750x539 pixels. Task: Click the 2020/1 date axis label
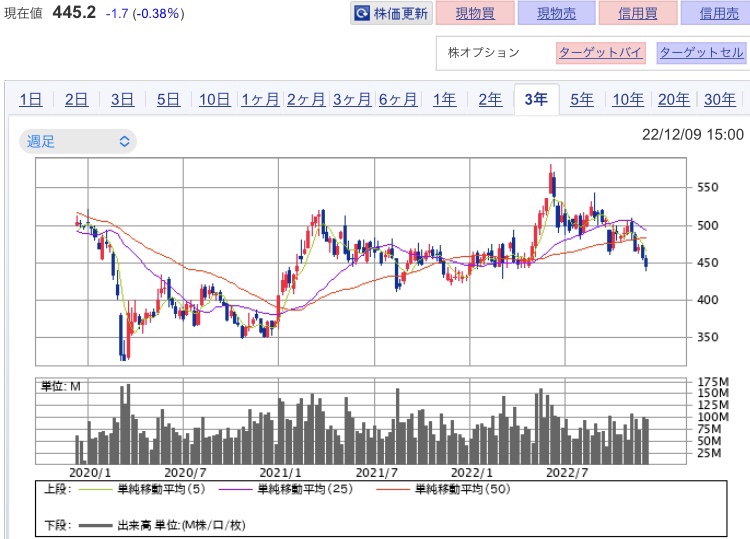click(90, 473)
